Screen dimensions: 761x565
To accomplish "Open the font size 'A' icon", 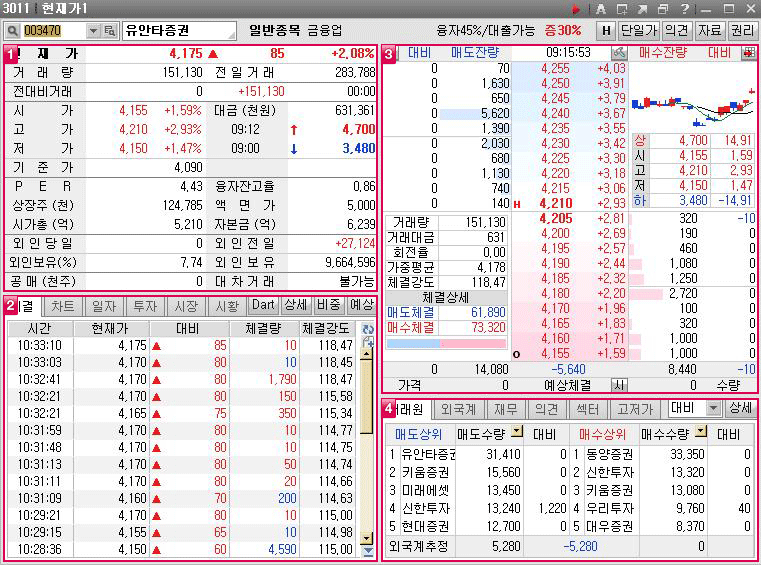I will (x=601, y=9).
